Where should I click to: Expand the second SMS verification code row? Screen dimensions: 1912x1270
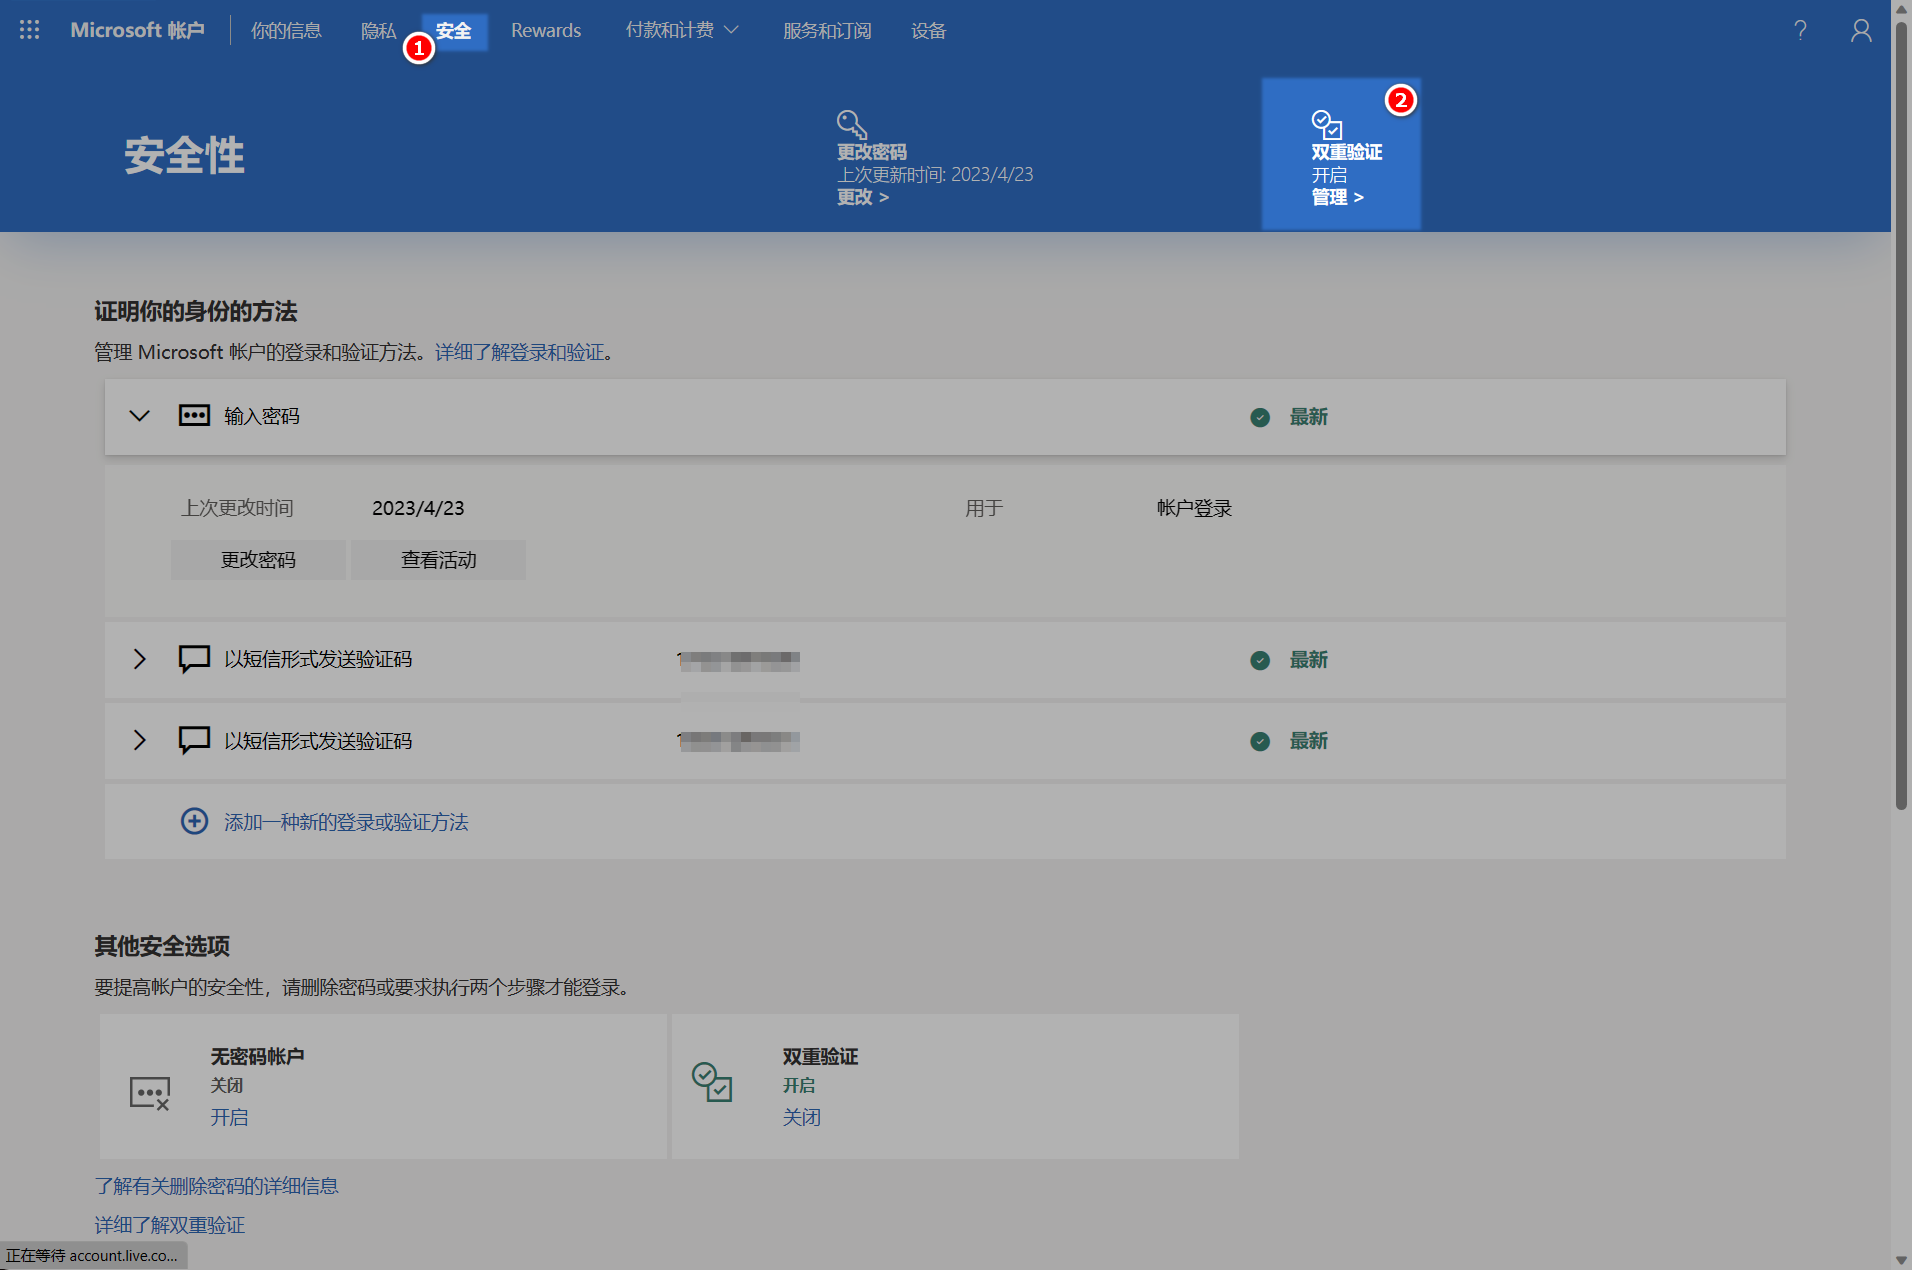[140, 740]
